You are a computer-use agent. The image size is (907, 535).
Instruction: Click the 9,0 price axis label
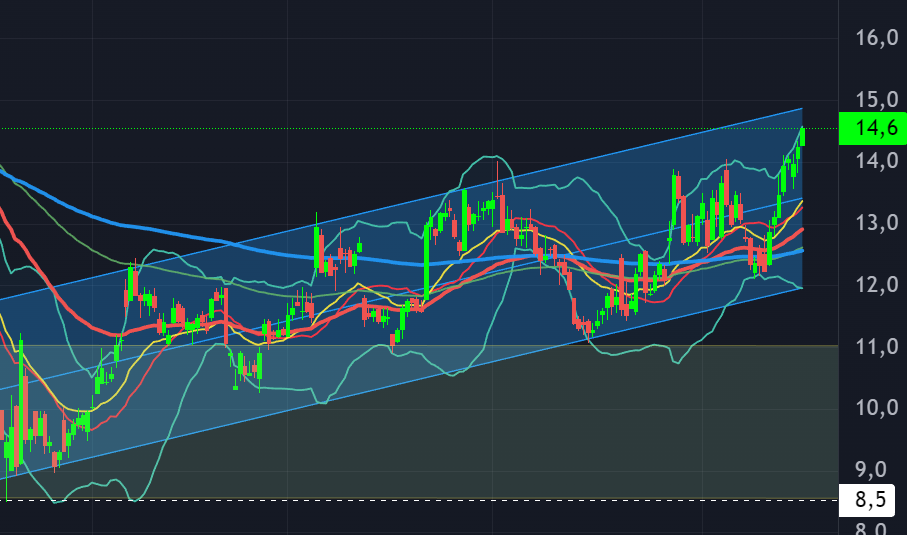(x=876, y=470)
